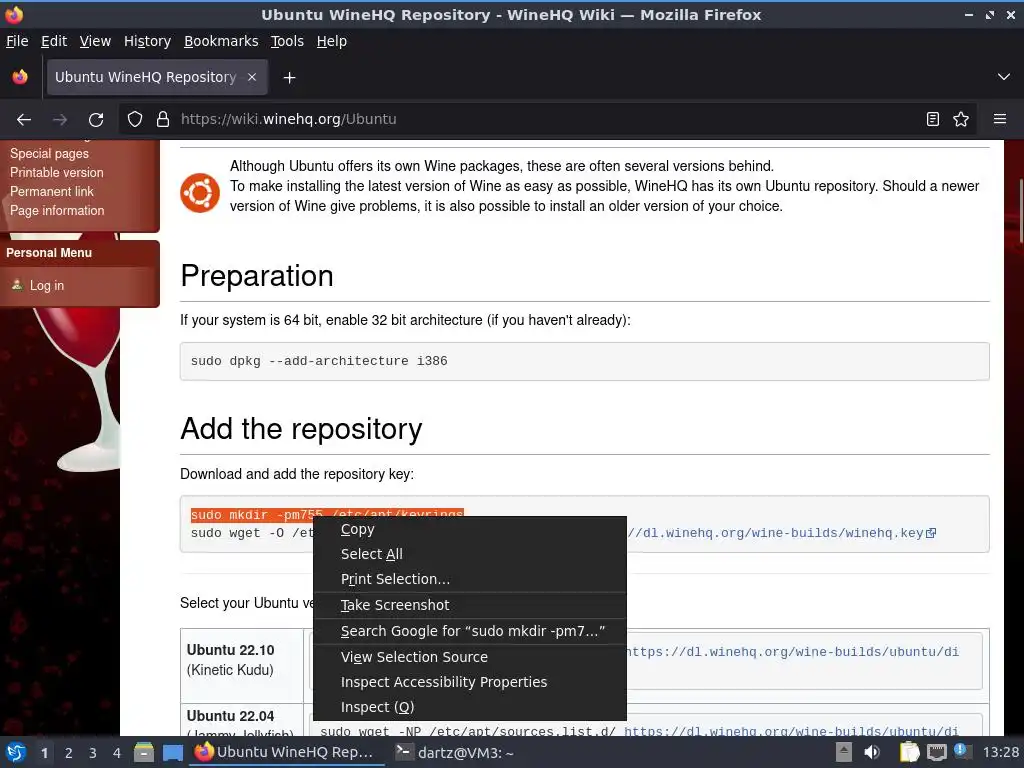Open the File menu
1024x768 pixels.
(x=17, y=41)
